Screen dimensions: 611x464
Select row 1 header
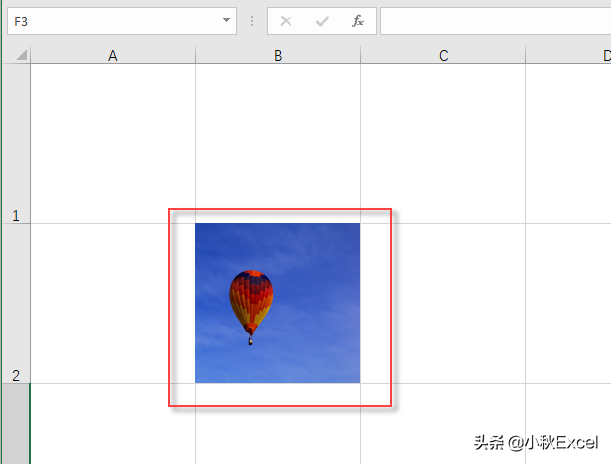click(16, 143)
